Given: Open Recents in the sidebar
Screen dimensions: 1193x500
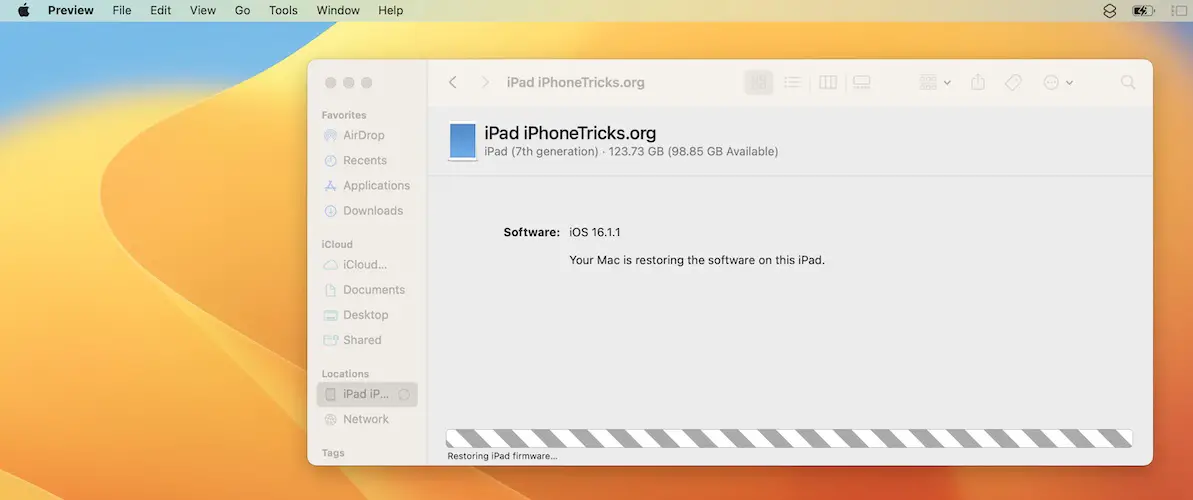Looking at the screenshot, I should coord(364,160).
